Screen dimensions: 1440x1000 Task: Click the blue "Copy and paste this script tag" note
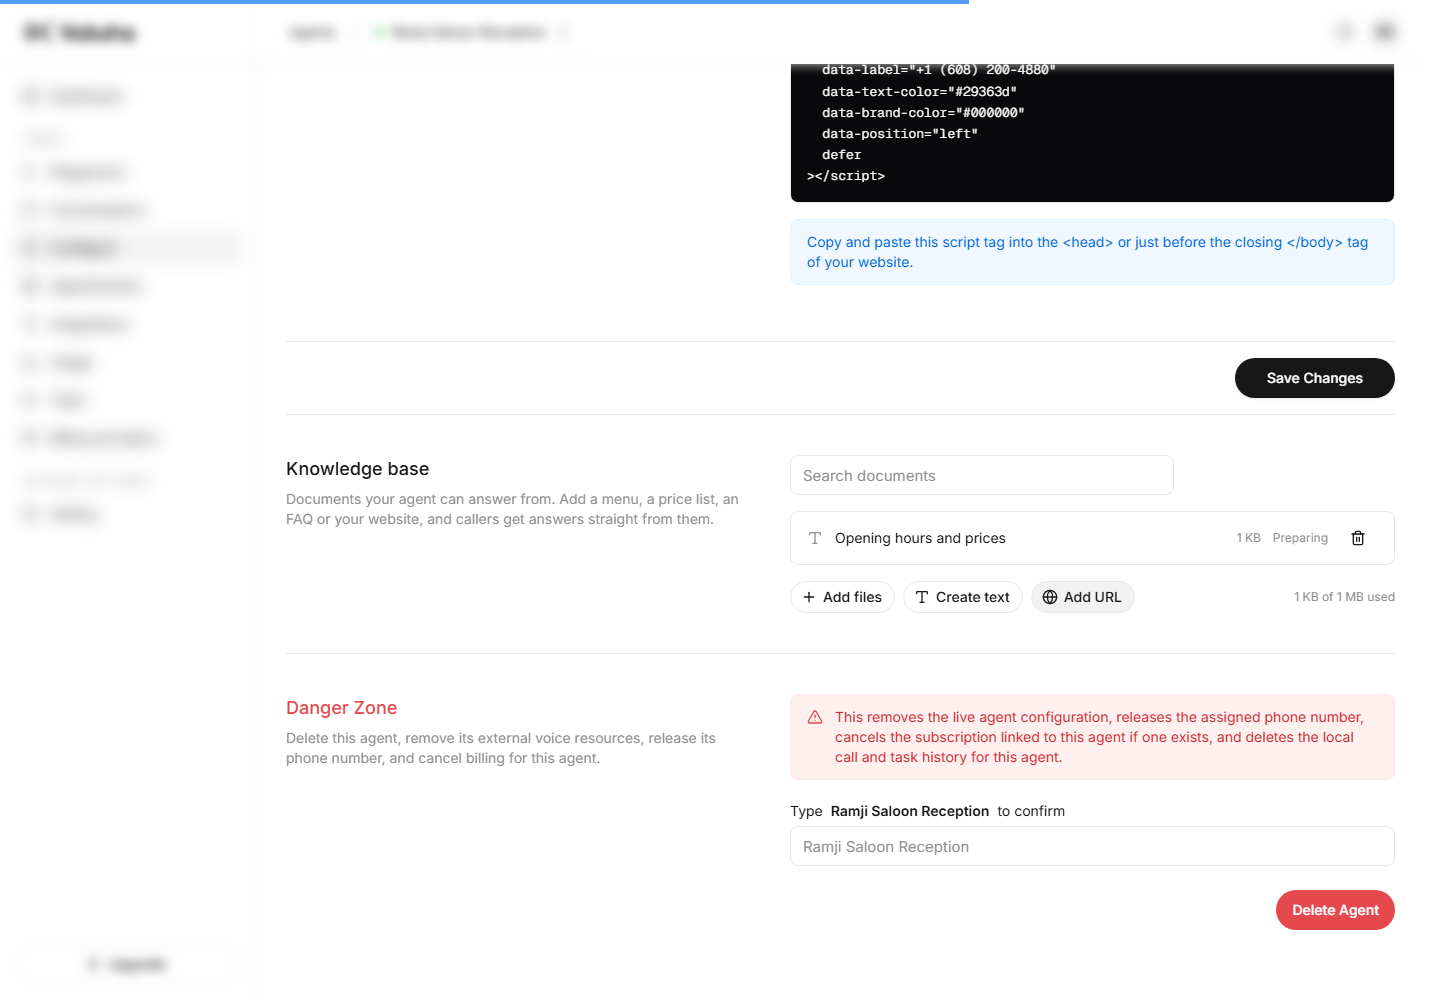(x=1092, y=252)
